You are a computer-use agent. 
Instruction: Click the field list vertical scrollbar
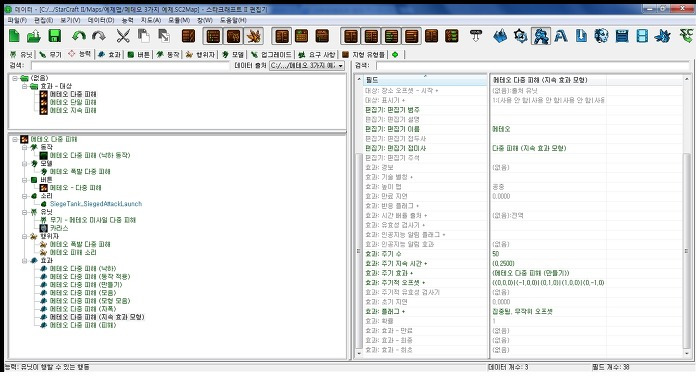[x=358, y=251]
